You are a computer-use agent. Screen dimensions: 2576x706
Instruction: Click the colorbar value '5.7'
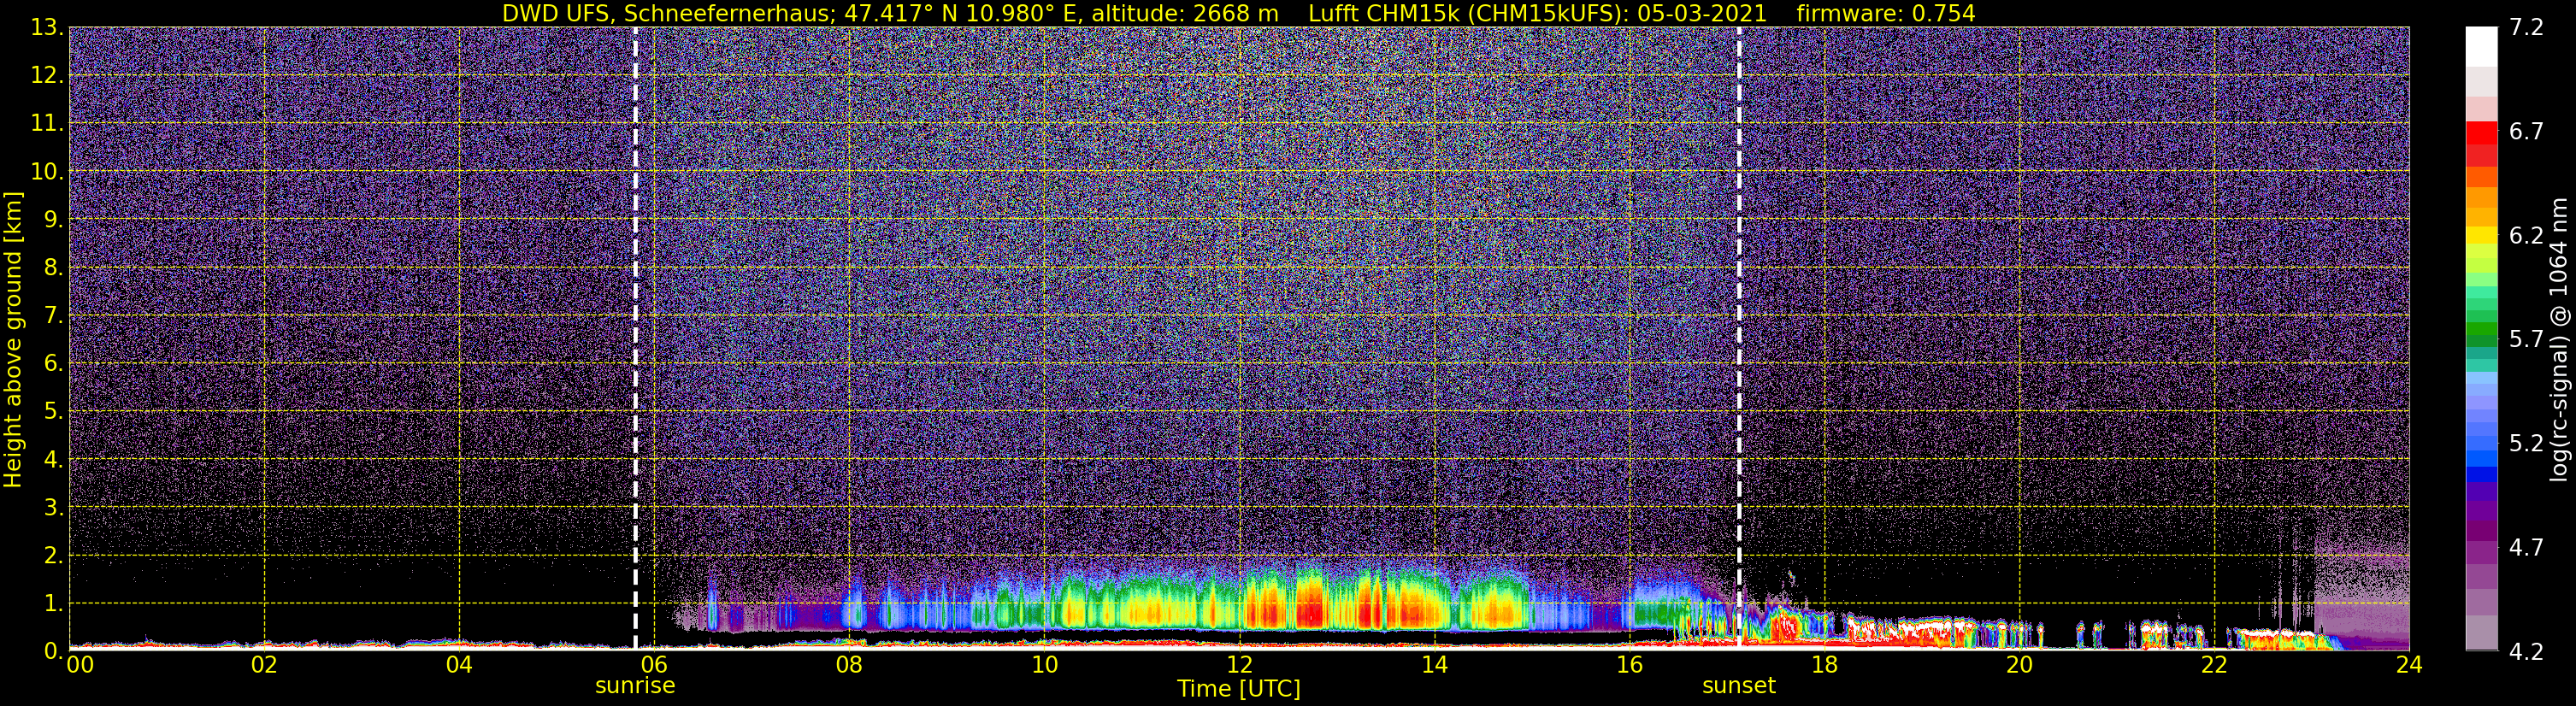click(2526, 339)
